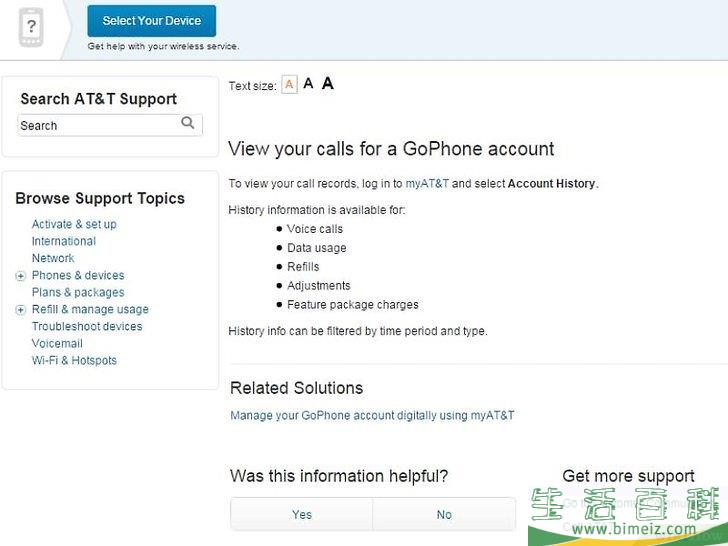Viewport: 728px width, 546px height.
Task: Open the Activate & set up topic
Action: [74, 224]
